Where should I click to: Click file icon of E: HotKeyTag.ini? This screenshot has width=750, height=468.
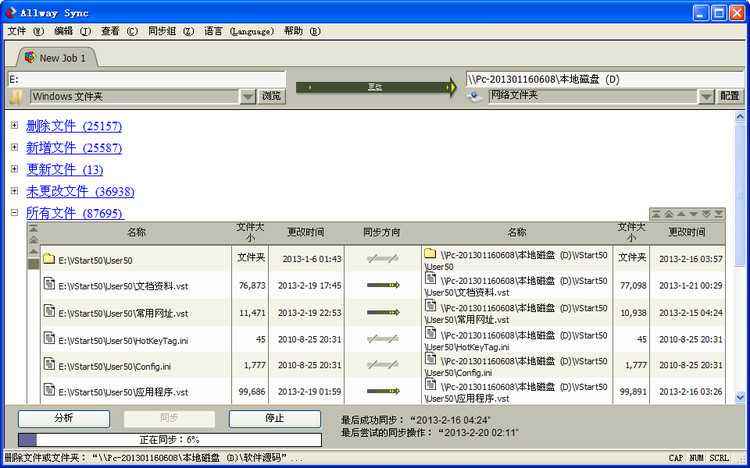pos(49,338)
